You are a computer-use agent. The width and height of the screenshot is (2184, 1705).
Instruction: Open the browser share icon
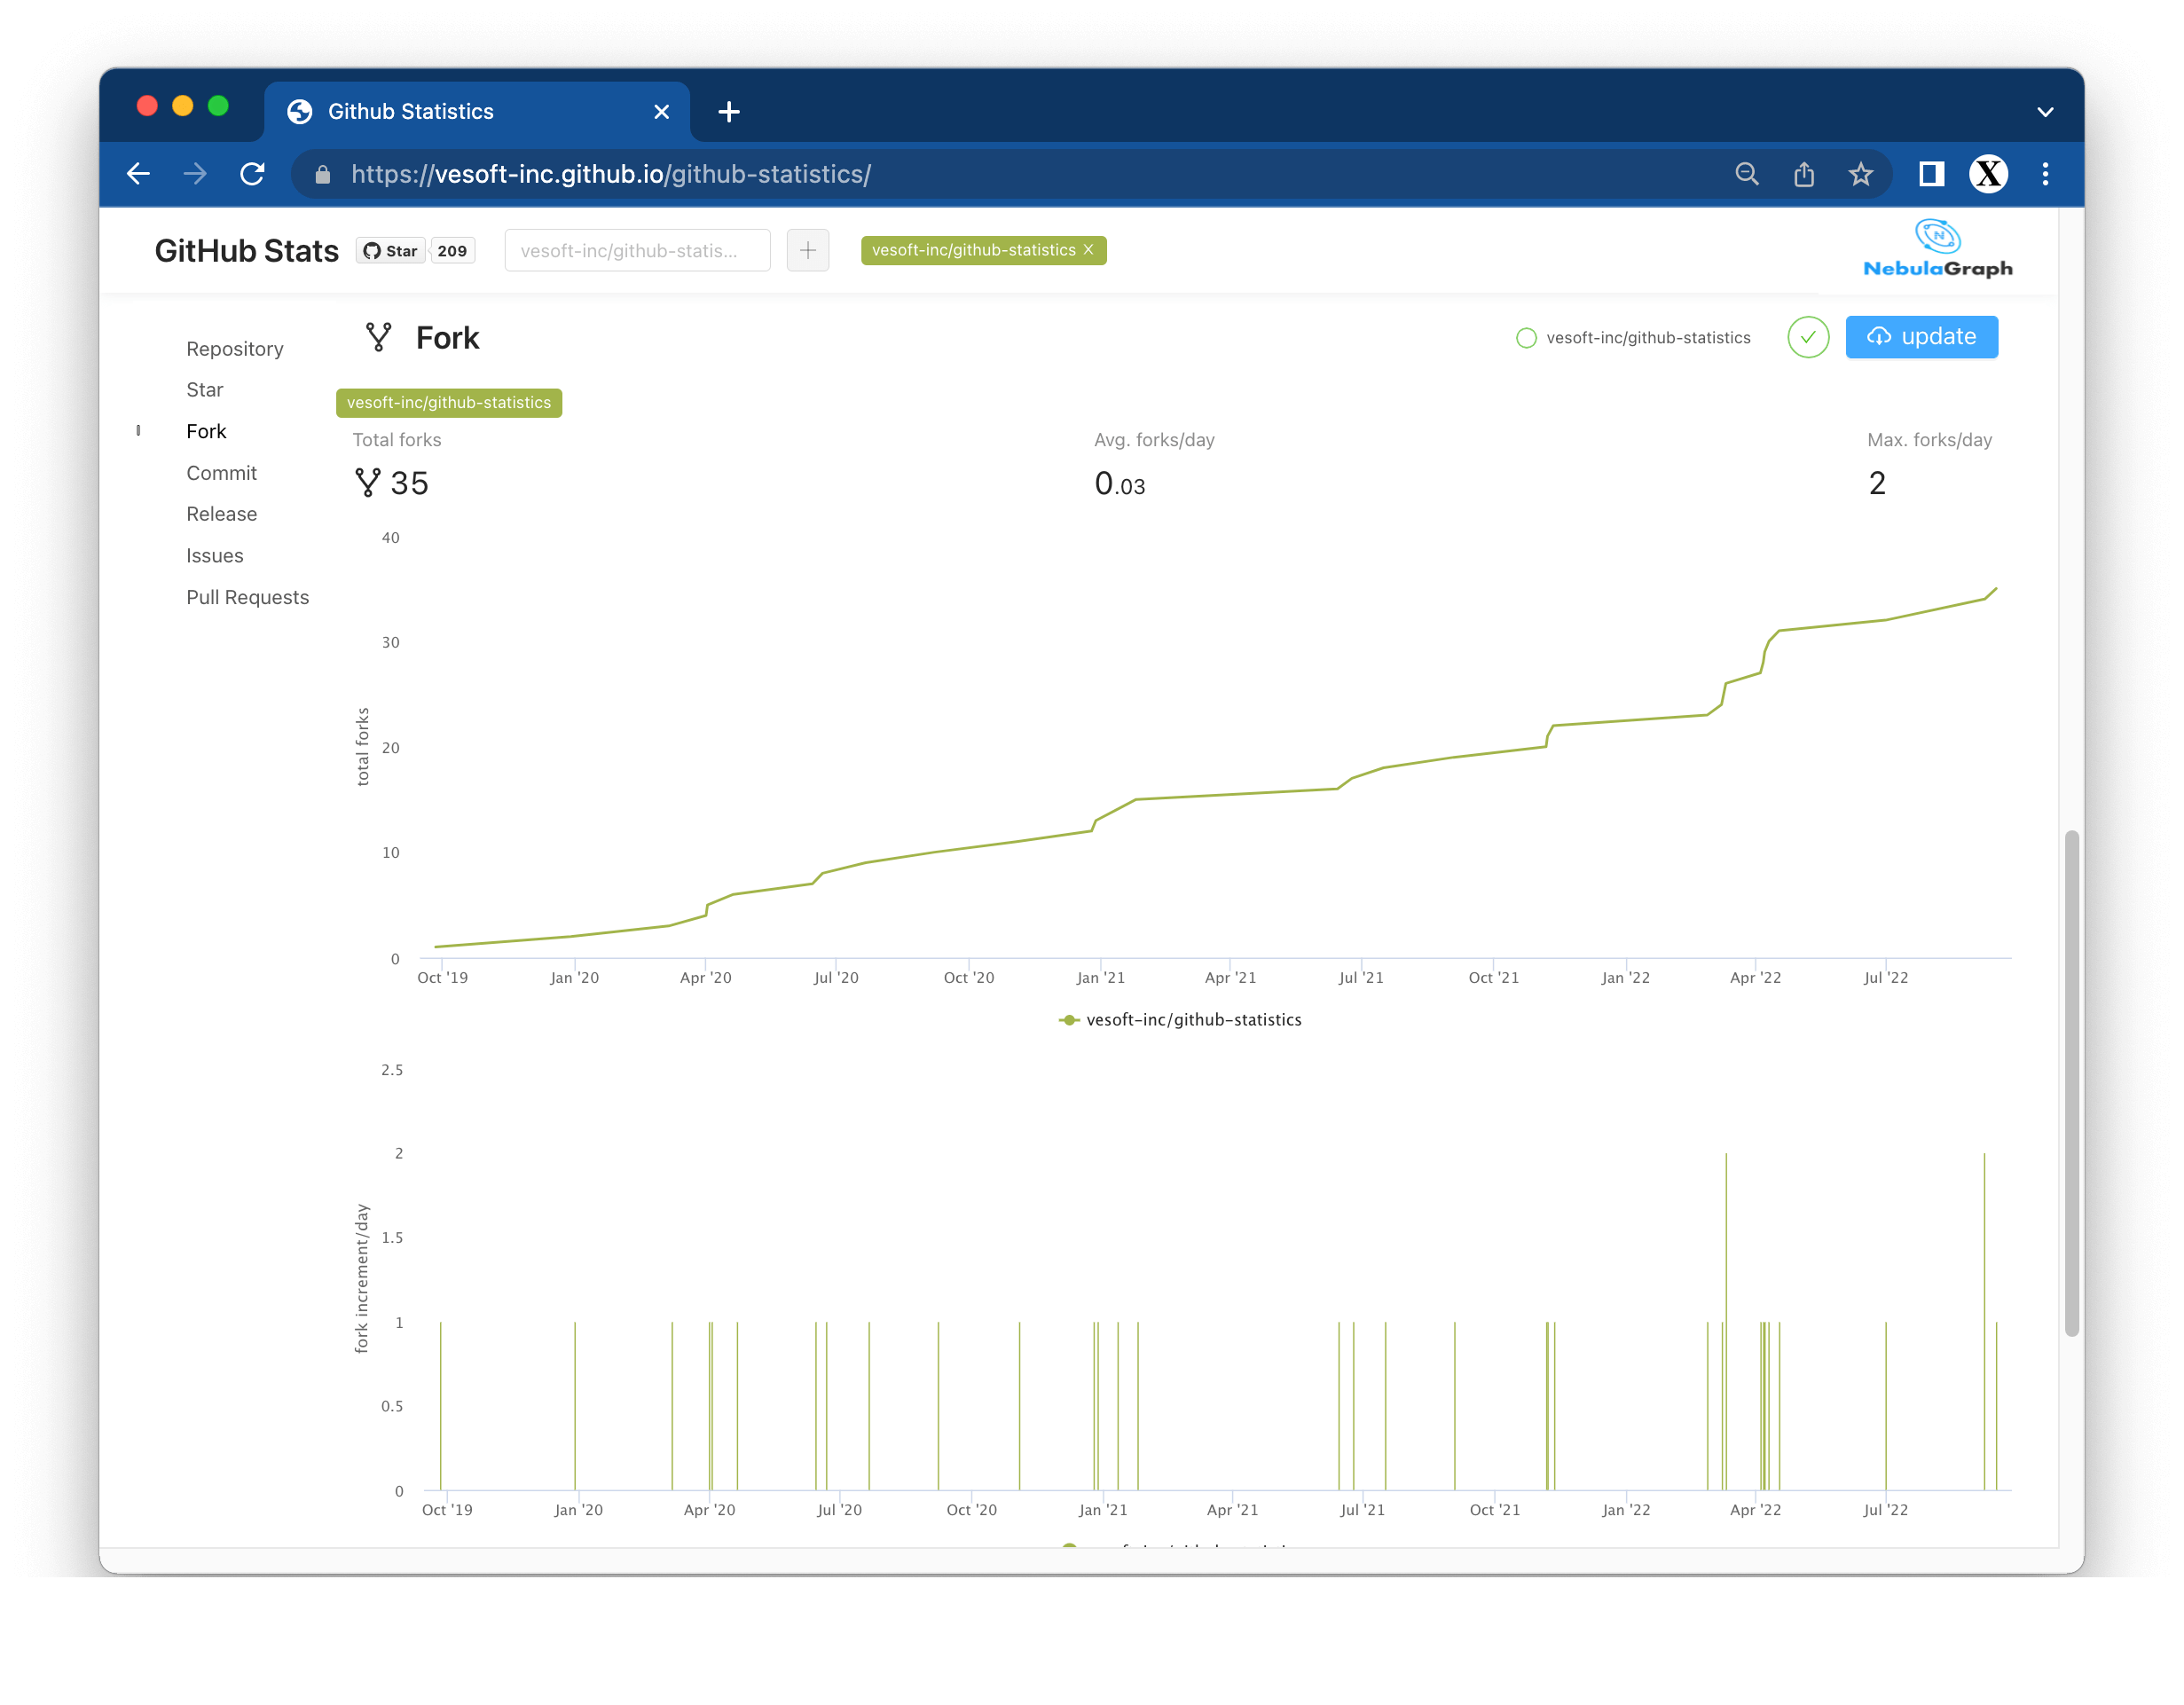pos(1803,174)
